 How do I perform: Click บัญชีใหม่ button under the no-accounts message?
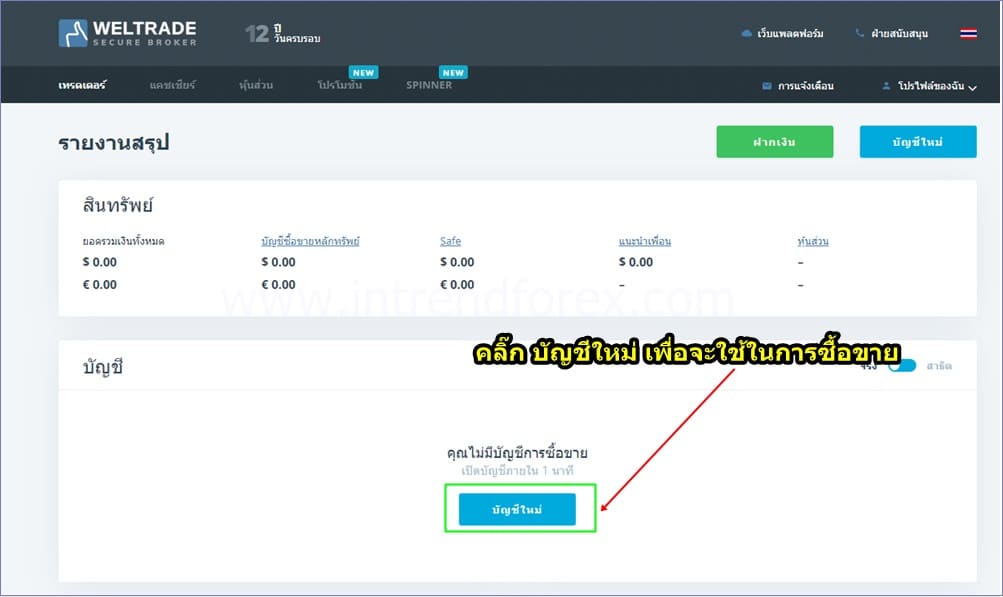(x=517, y=509)
